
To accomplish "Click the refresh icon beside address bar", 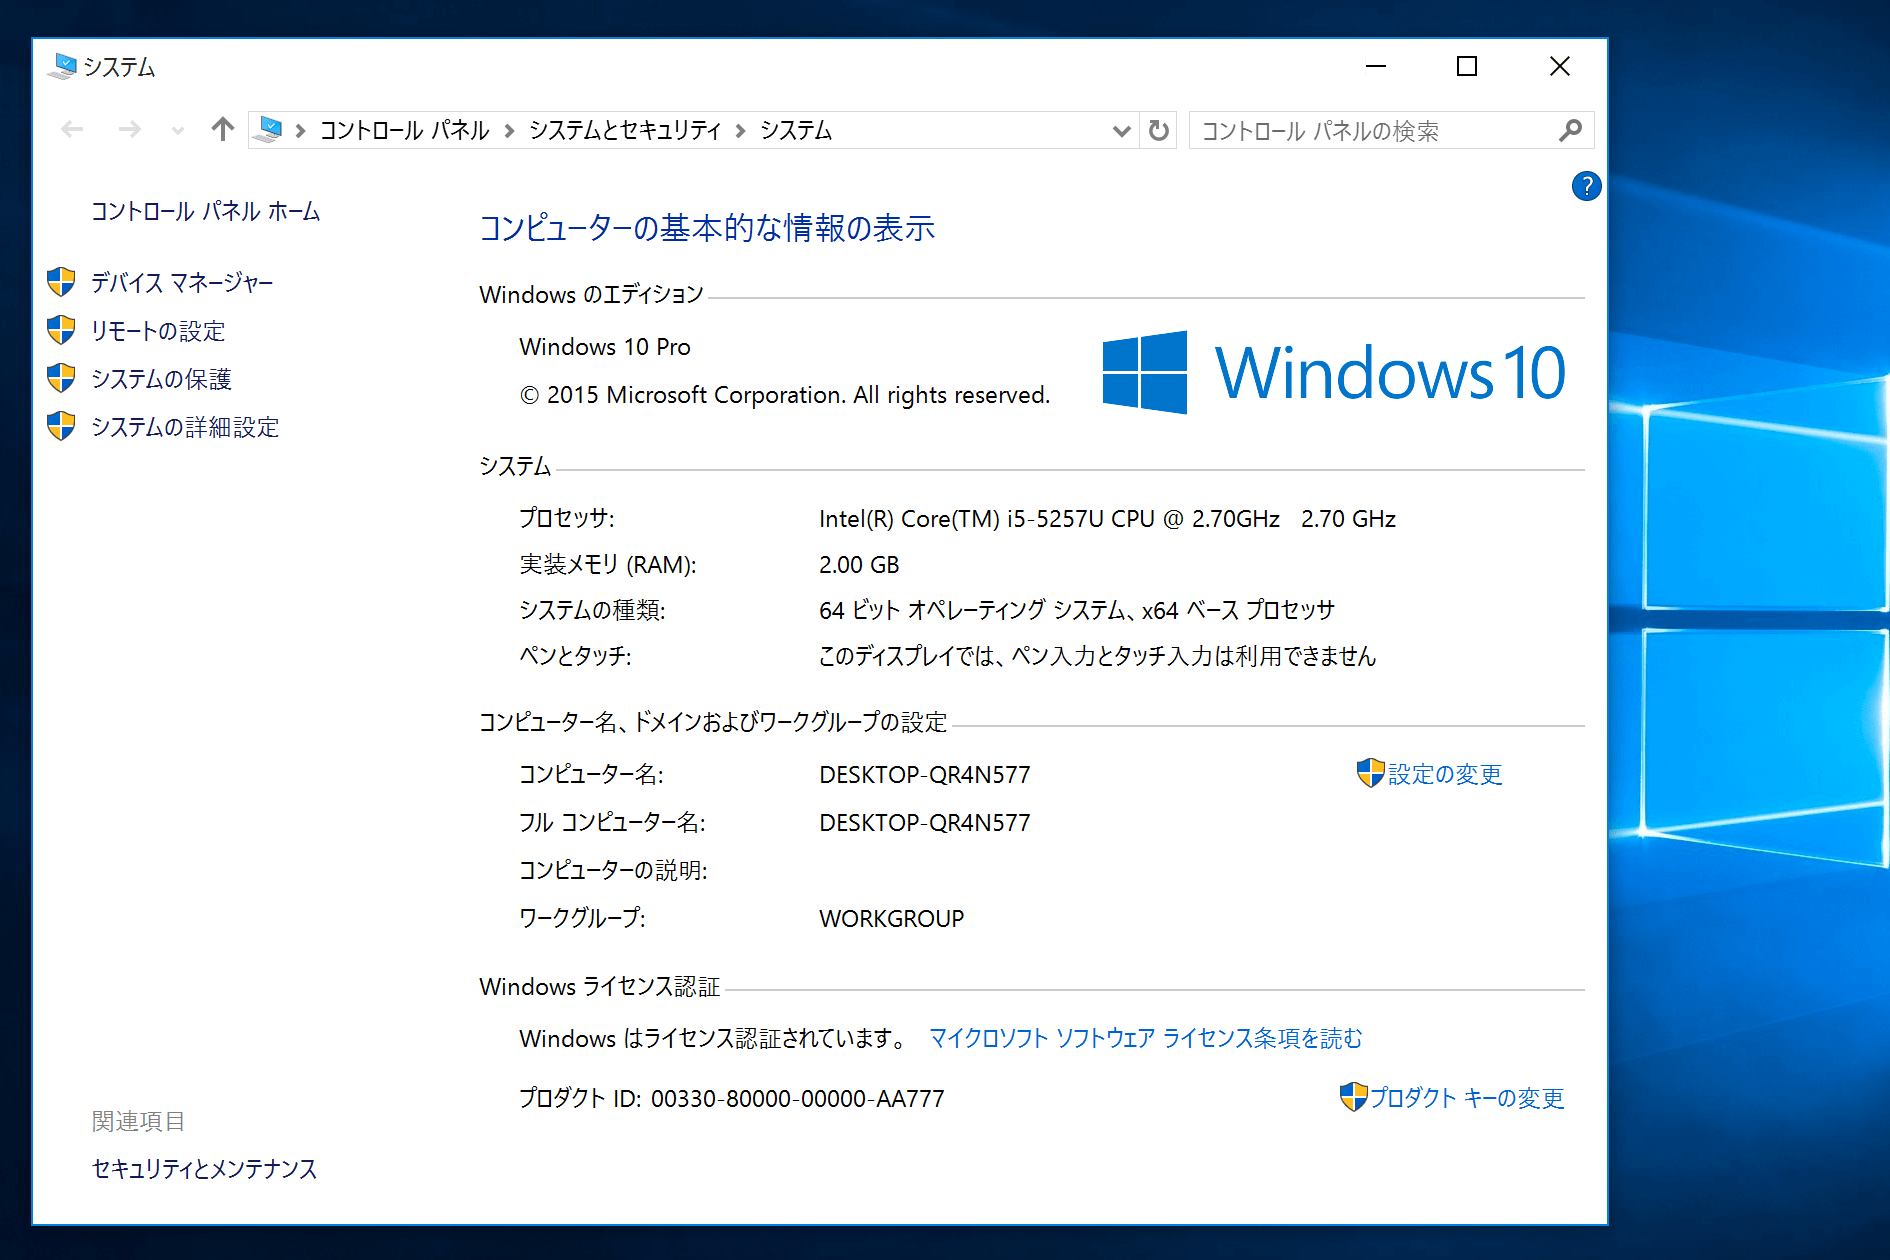I will click(1158, 130).
